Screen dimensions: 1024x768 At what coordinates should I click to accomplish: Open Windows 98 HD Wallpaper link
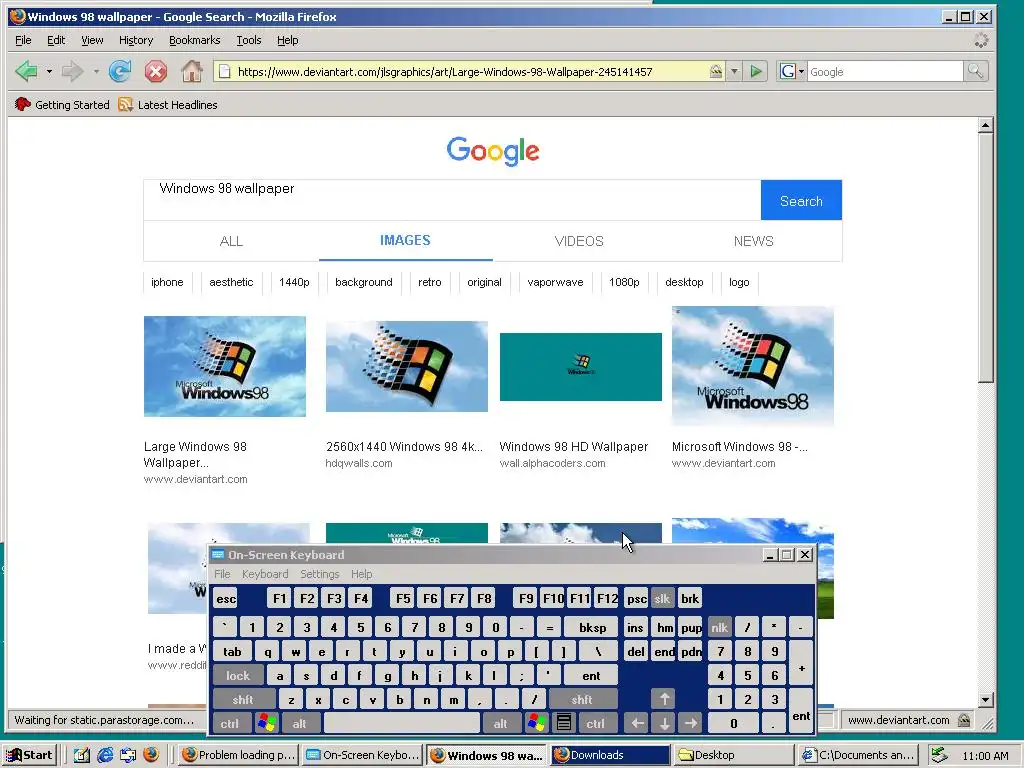(x=573, y=447)
